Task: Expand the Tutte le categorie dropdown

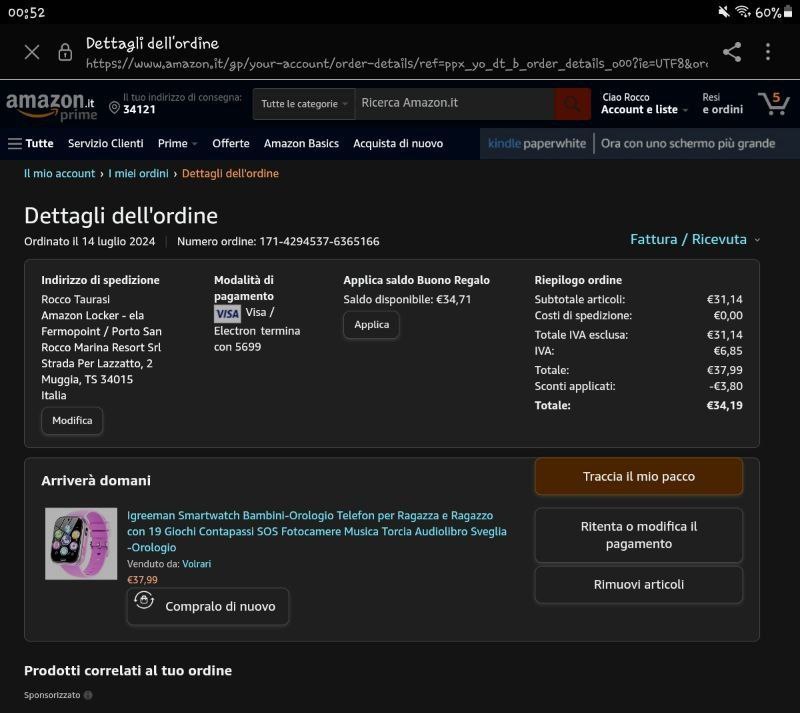Action: 304,104
